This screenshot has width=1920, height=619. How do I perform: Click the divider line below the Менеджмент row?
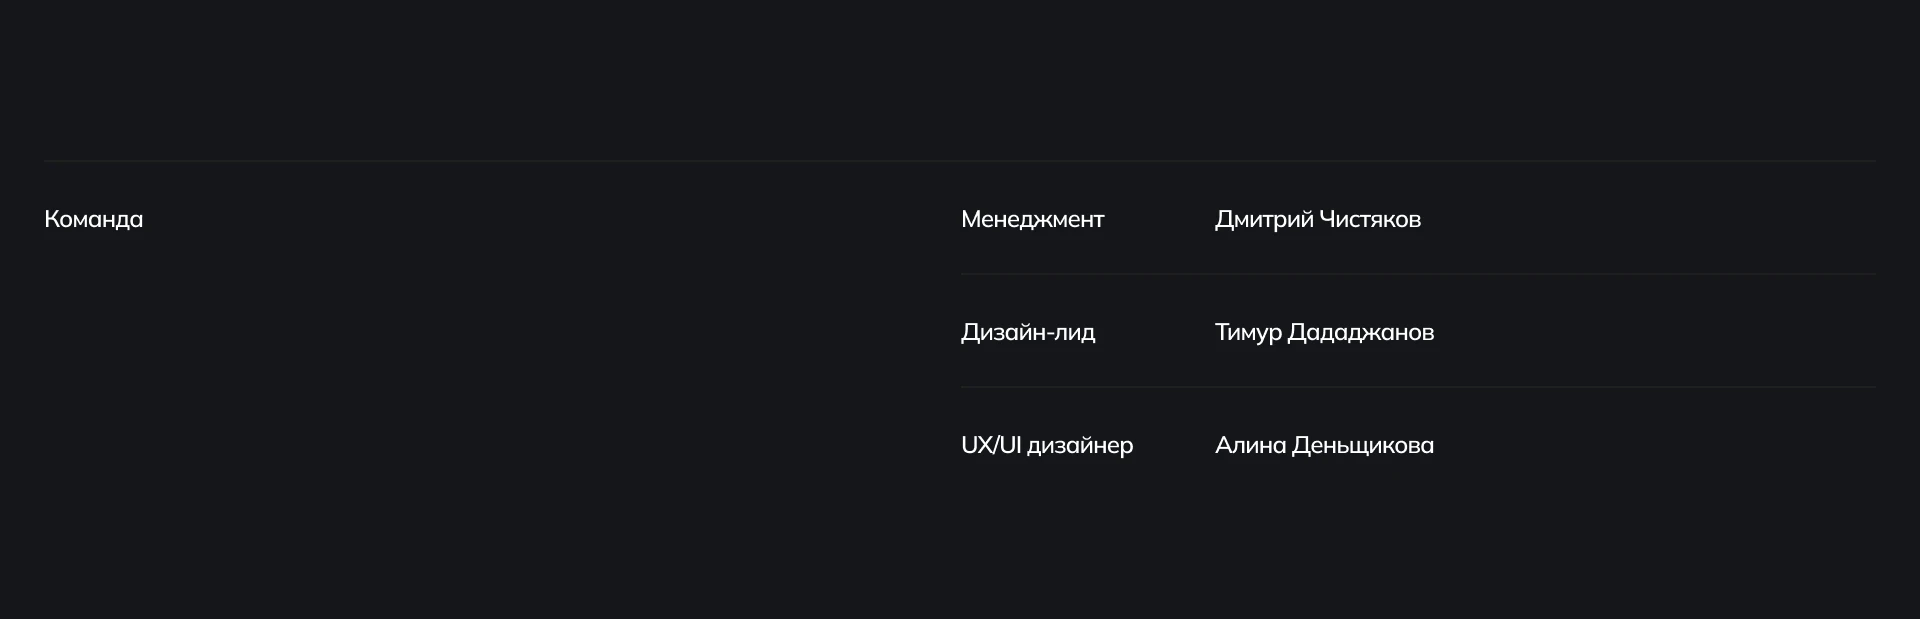tap(1418, 274)
